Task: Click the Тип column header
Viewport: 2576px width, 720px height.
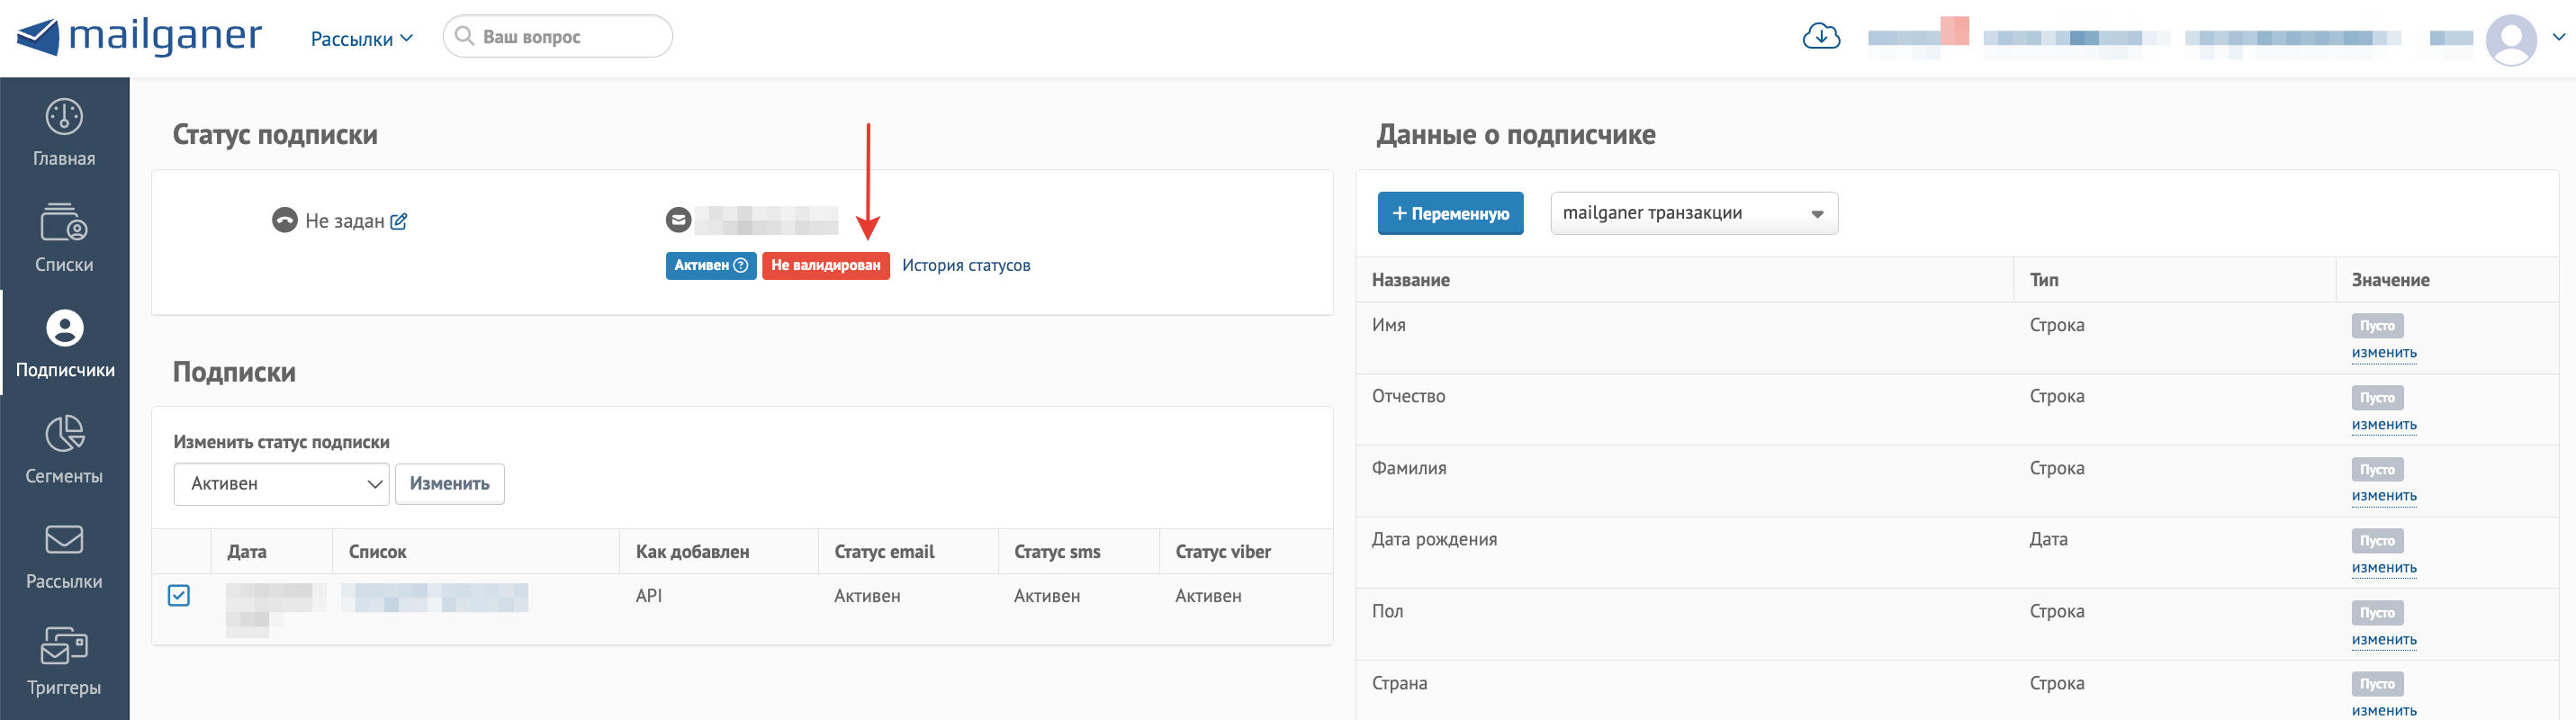Action: coord(2044,280)
